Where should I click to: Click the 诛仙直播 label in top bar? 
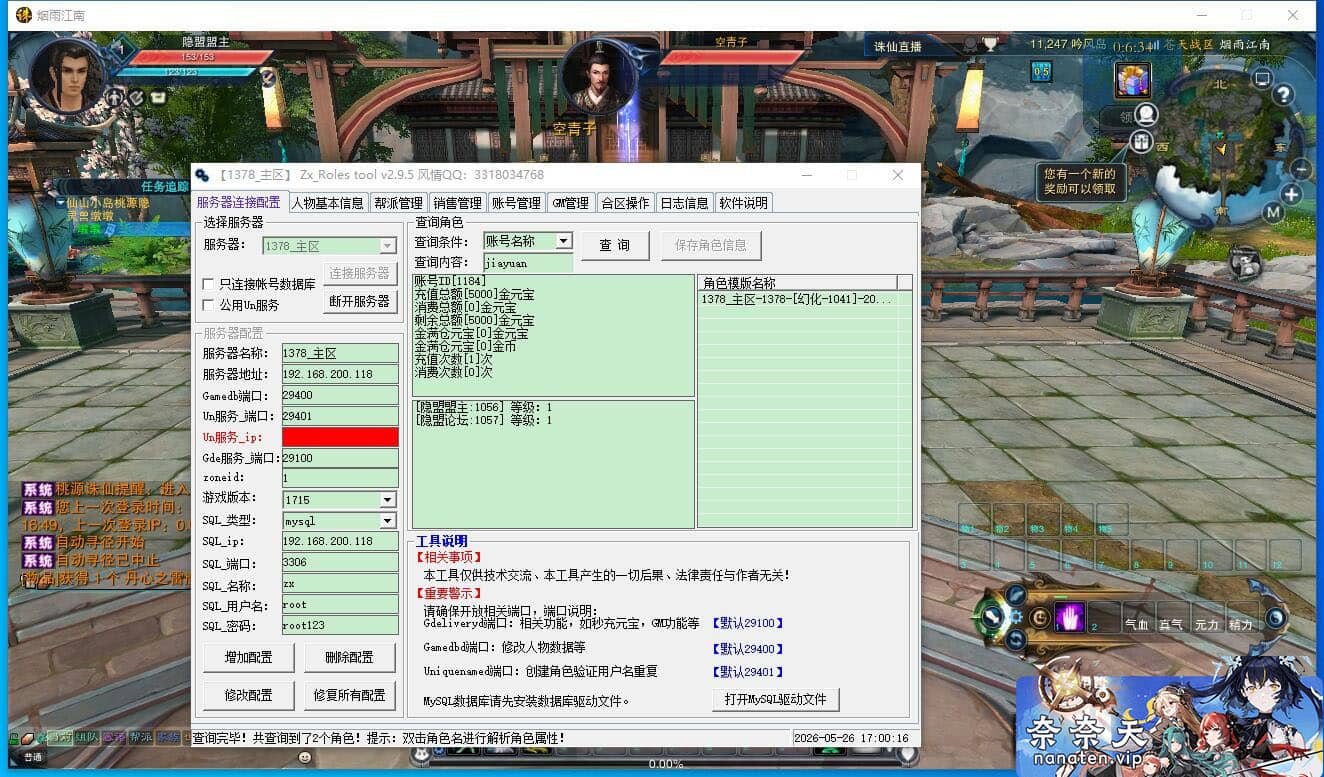[898, 47]
